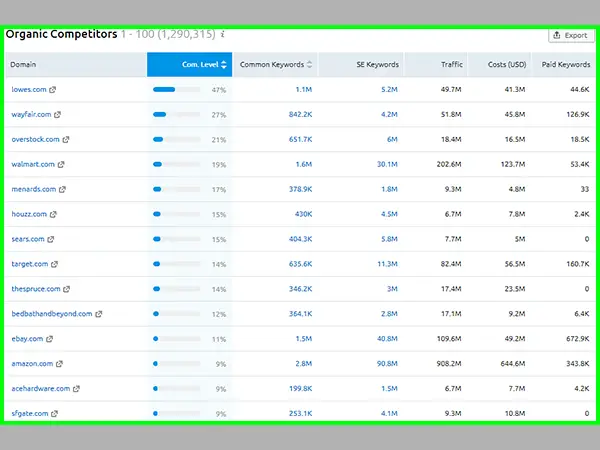The height and width of the screenshot is (450, 600).
Task: Open walmart.com SE keywords 30.1M
Action: click(x=387, y=164)
